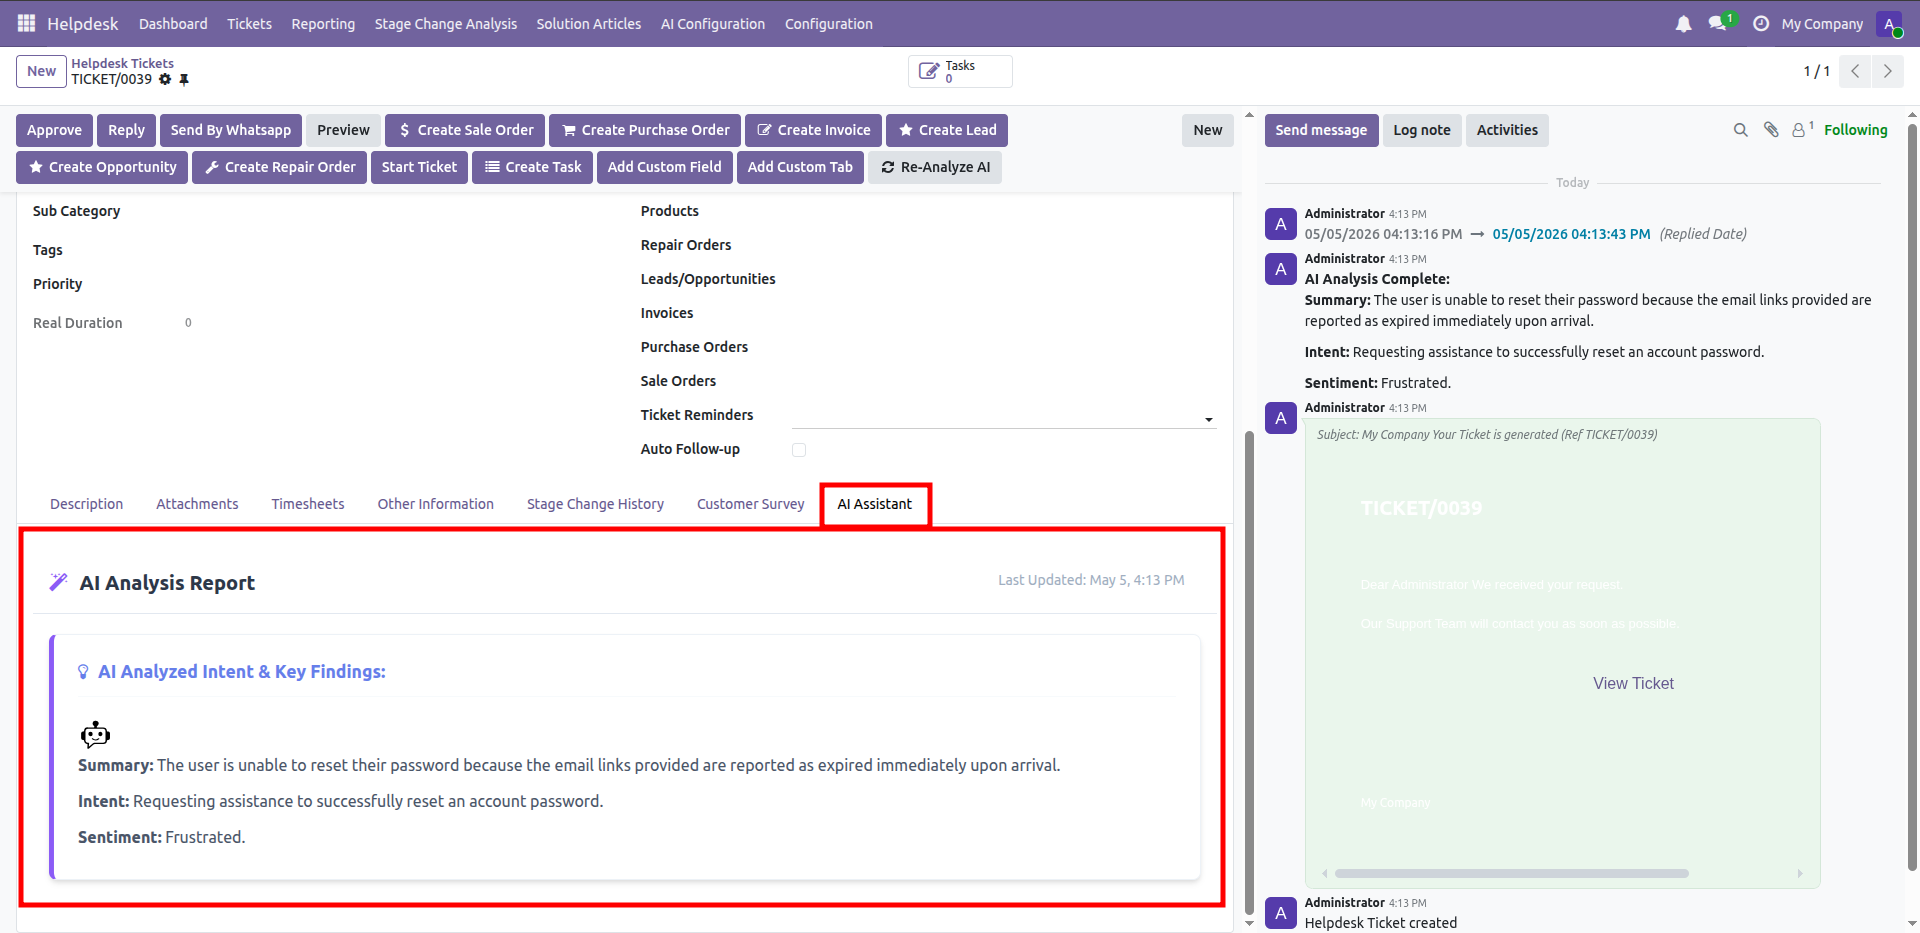Click Create Invoice button
Screen dimensions: 1920x933
click(x=813, y=130)
